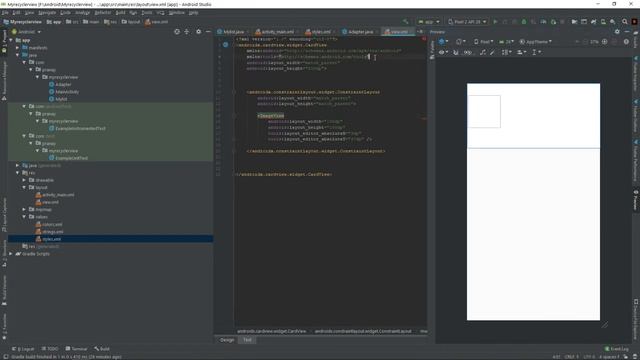Image resolution: width=640 pixels, height=360 pixels.
Task: Open the design surface layers dropdown
Action: (x=443, y=42)
